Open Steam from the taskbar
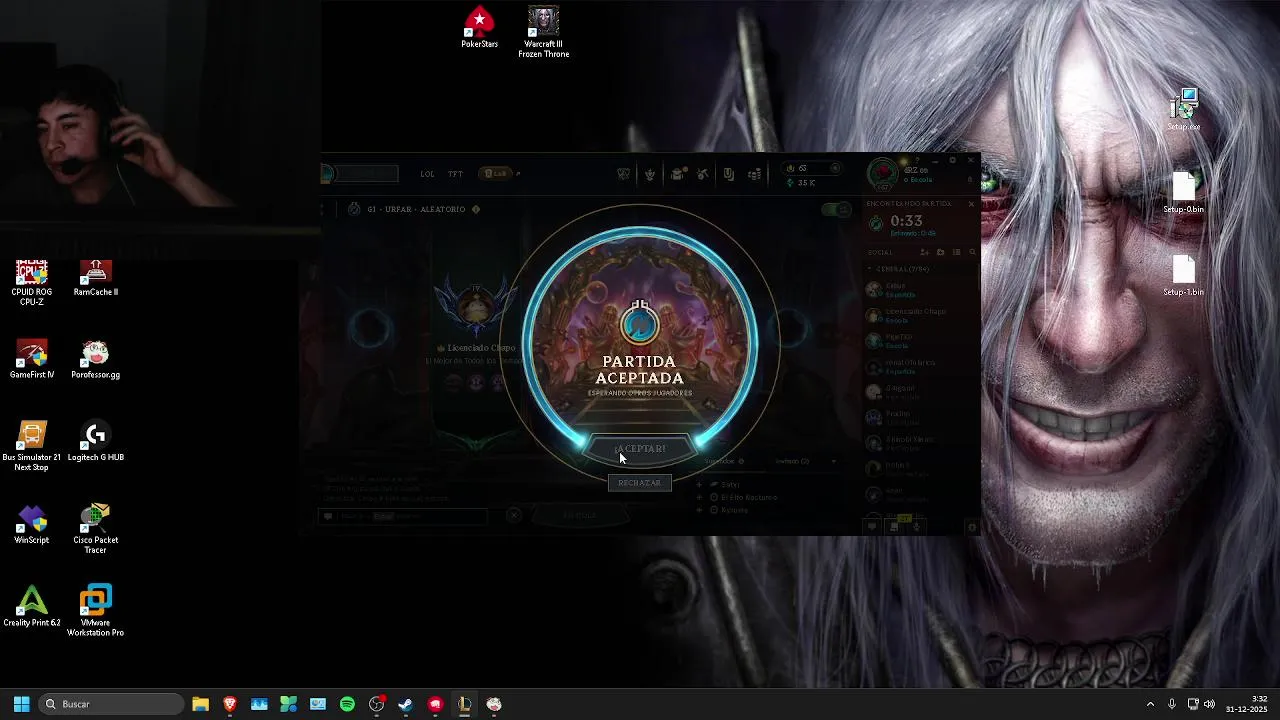The width and height of the screenshot is (1280, 720). coord(405,704)
